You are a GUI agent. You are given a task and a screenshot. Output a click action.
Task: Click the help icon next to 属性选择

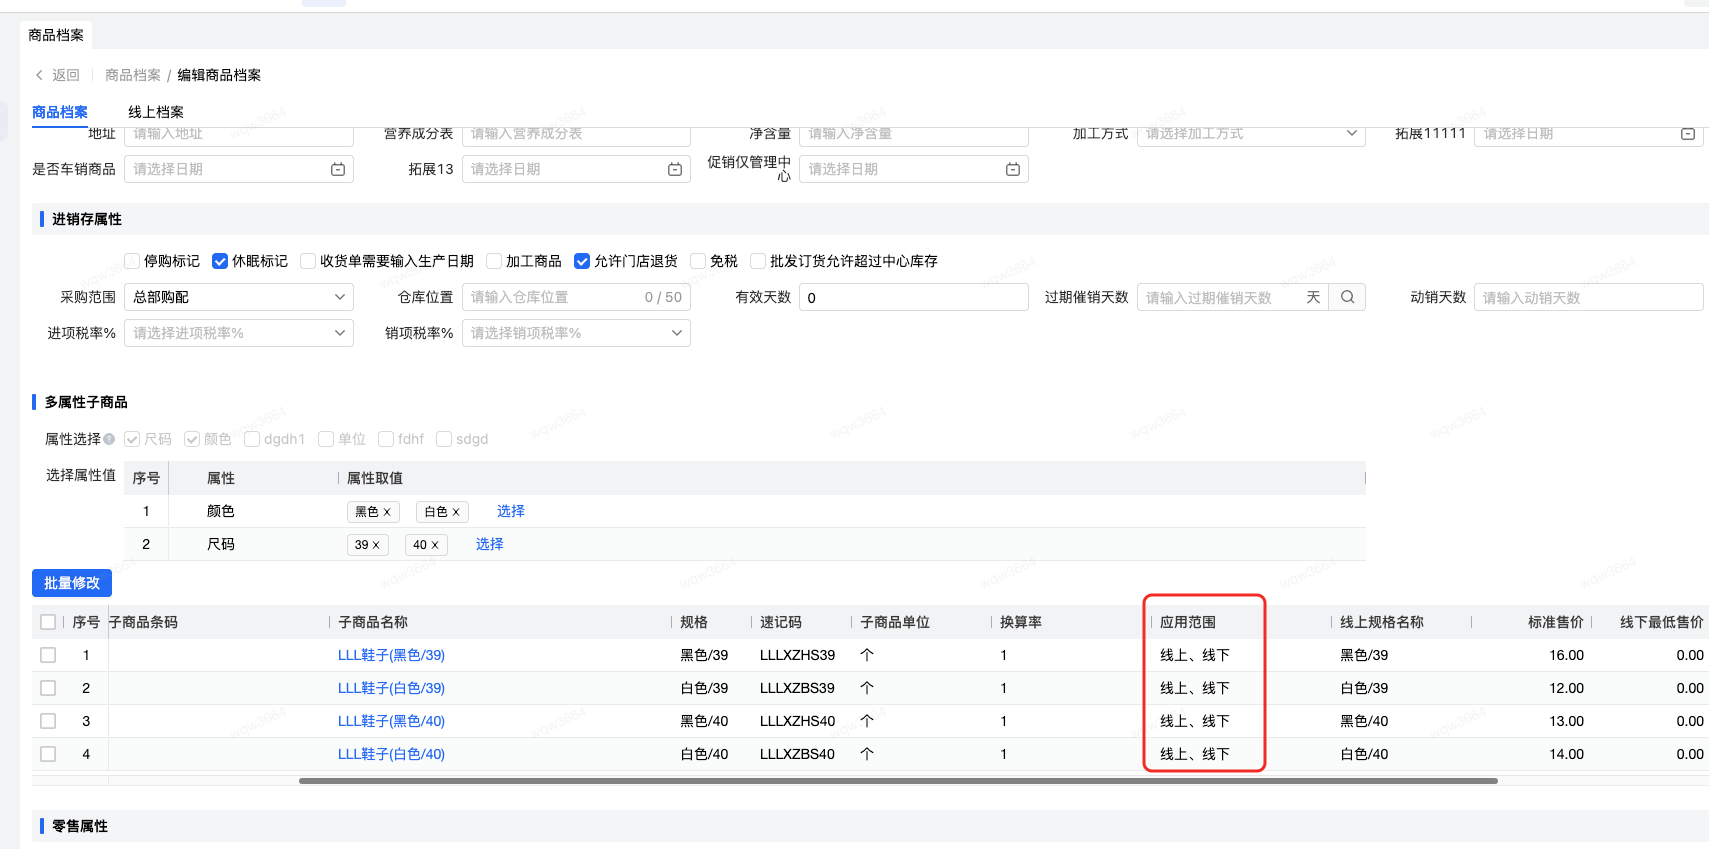point(109,439)
